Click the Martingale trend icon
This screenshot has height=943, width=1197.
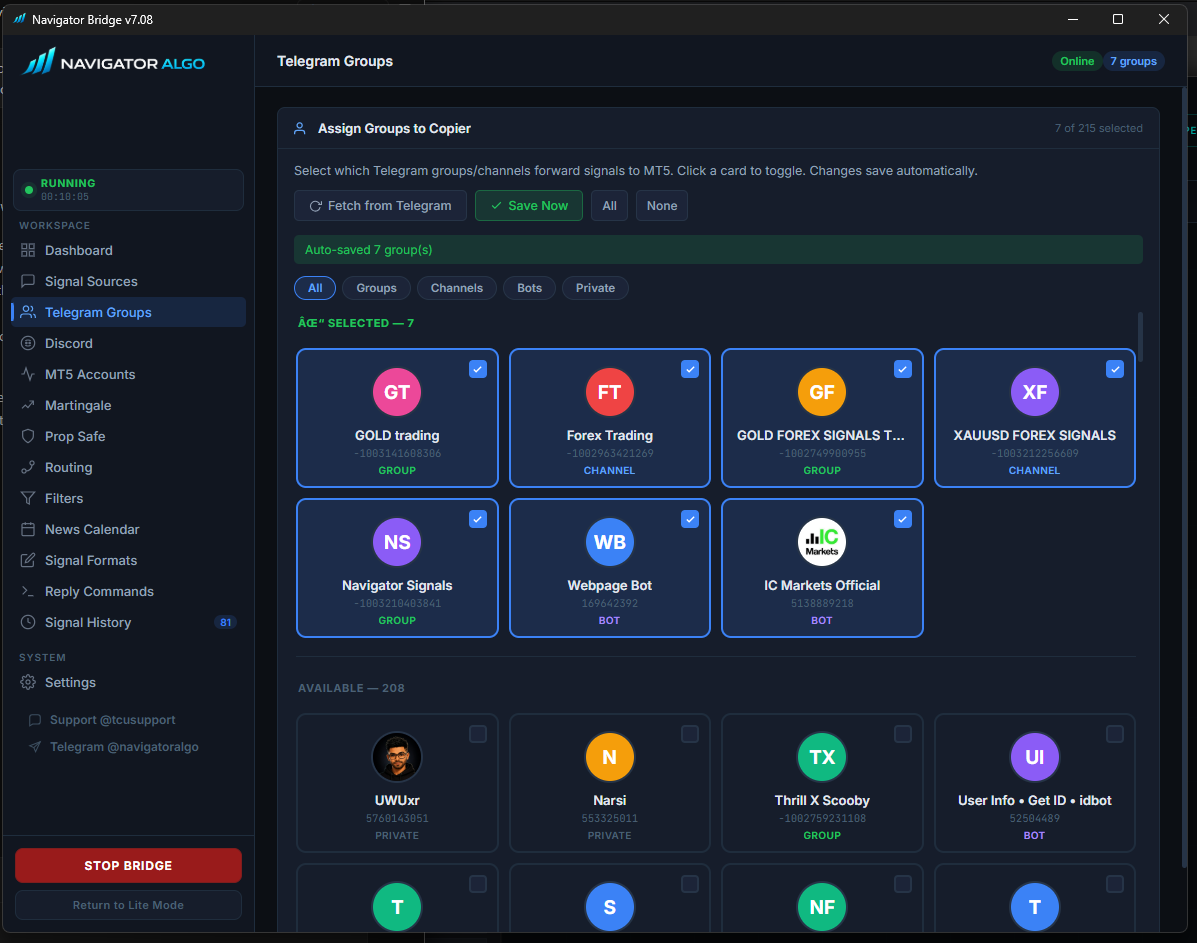coord(28,405)
